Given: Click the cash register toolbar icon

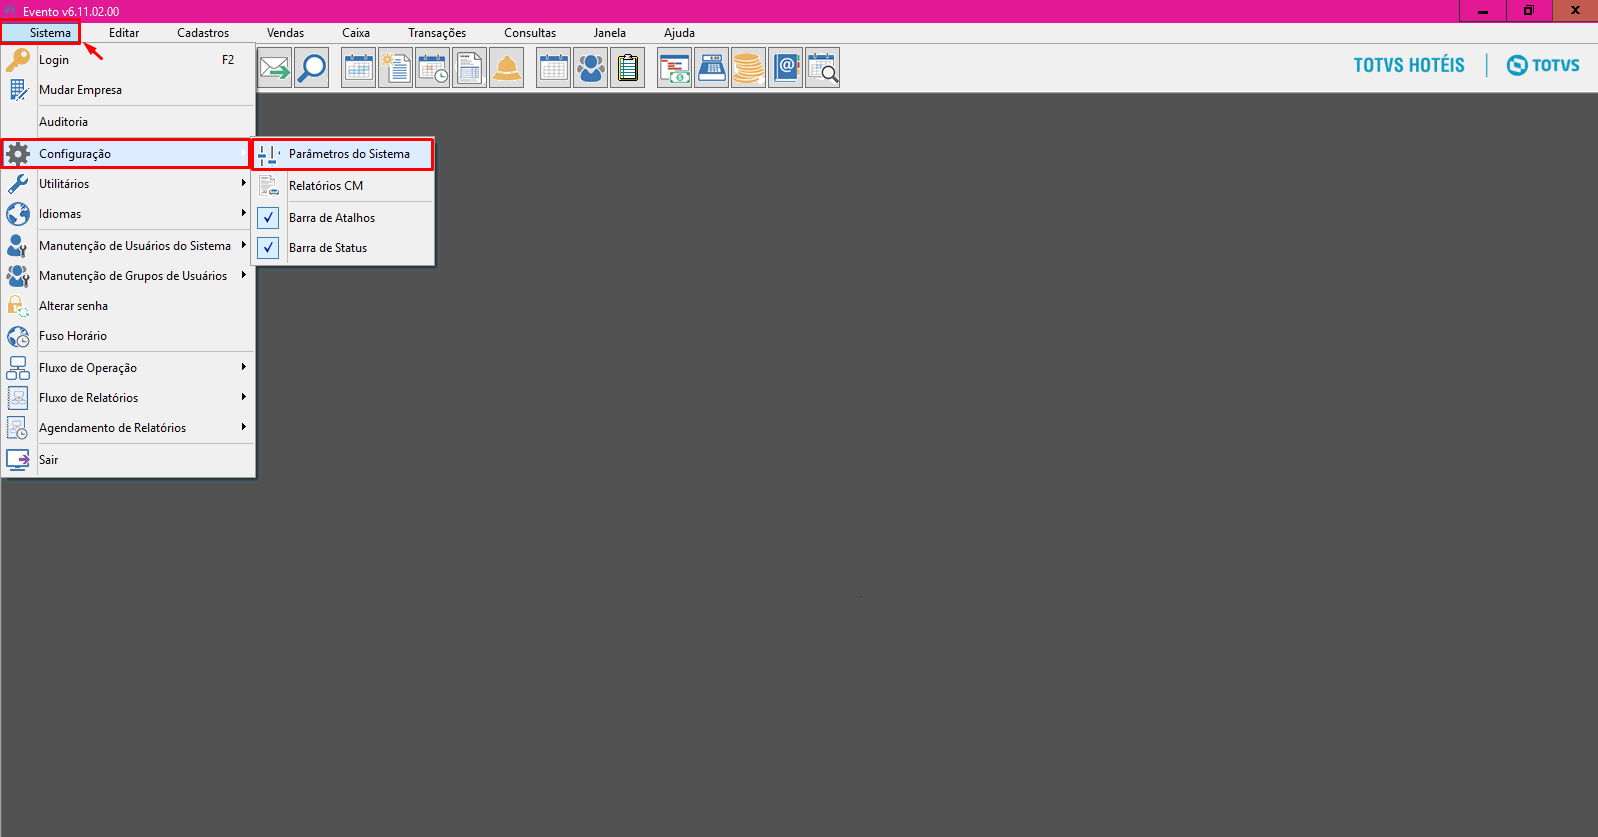Looking at the screenshot, I should 712,68.
